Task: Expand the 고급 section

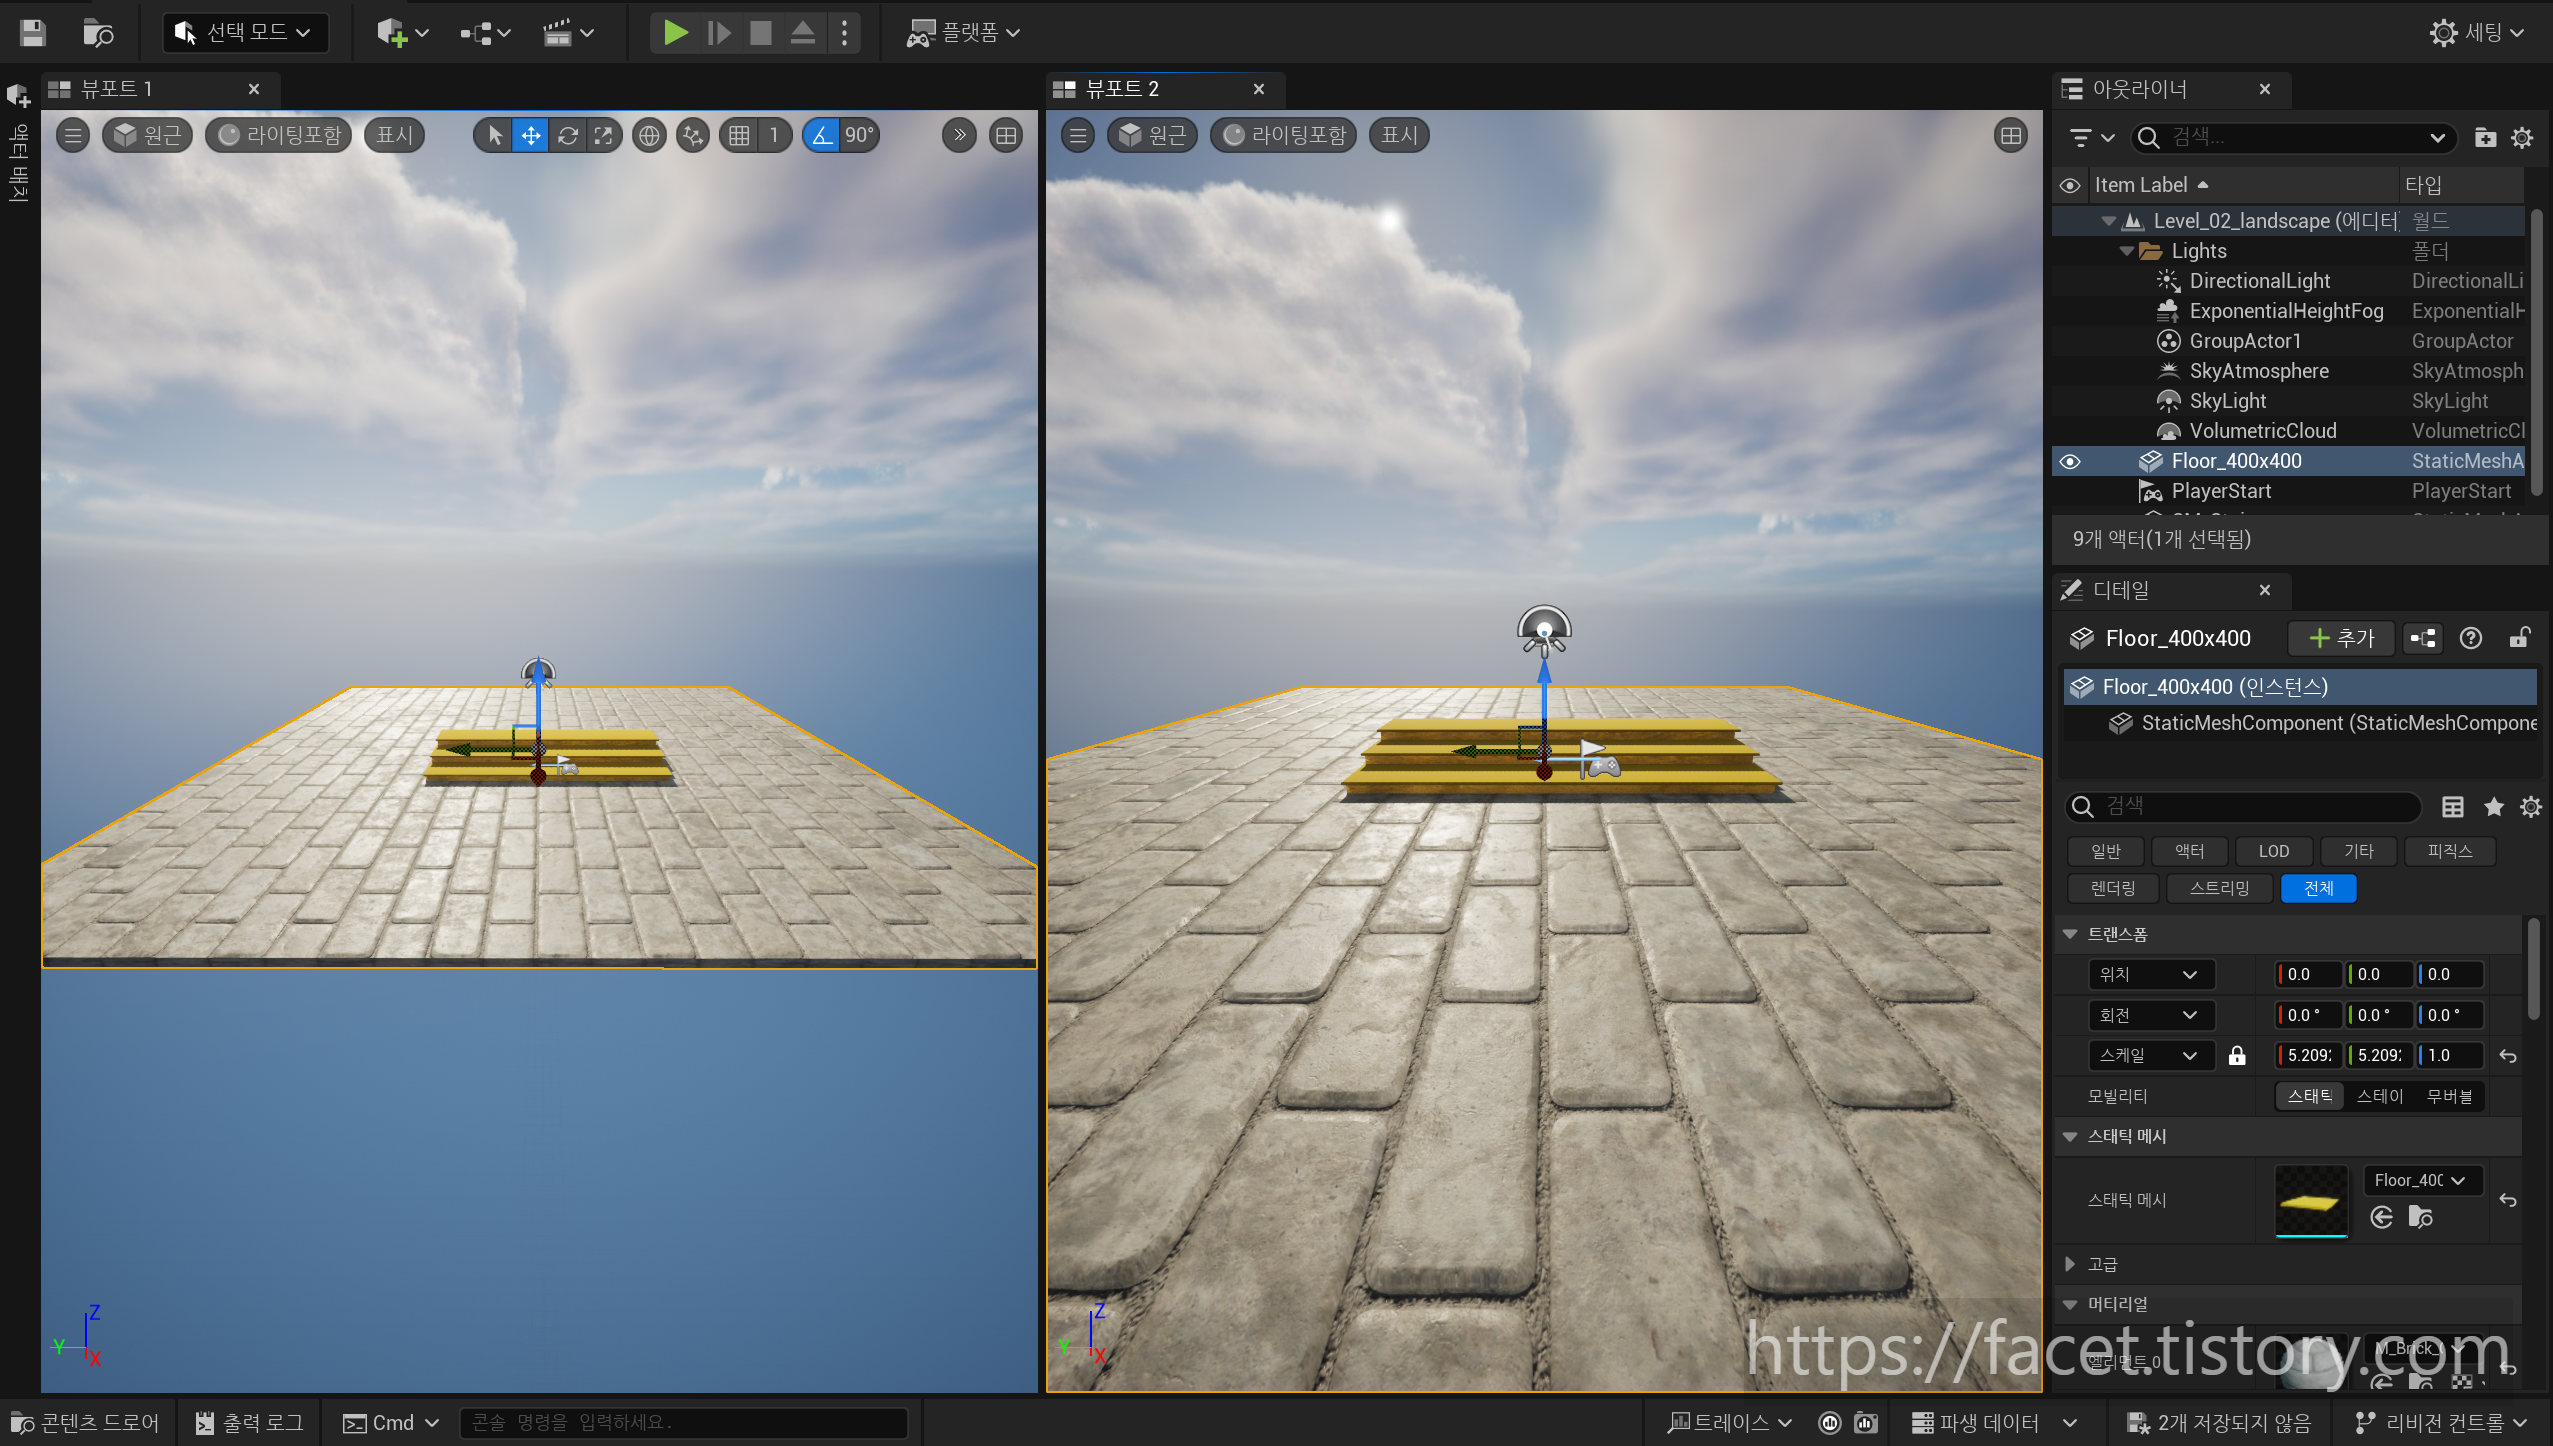Action: 2070,1264
